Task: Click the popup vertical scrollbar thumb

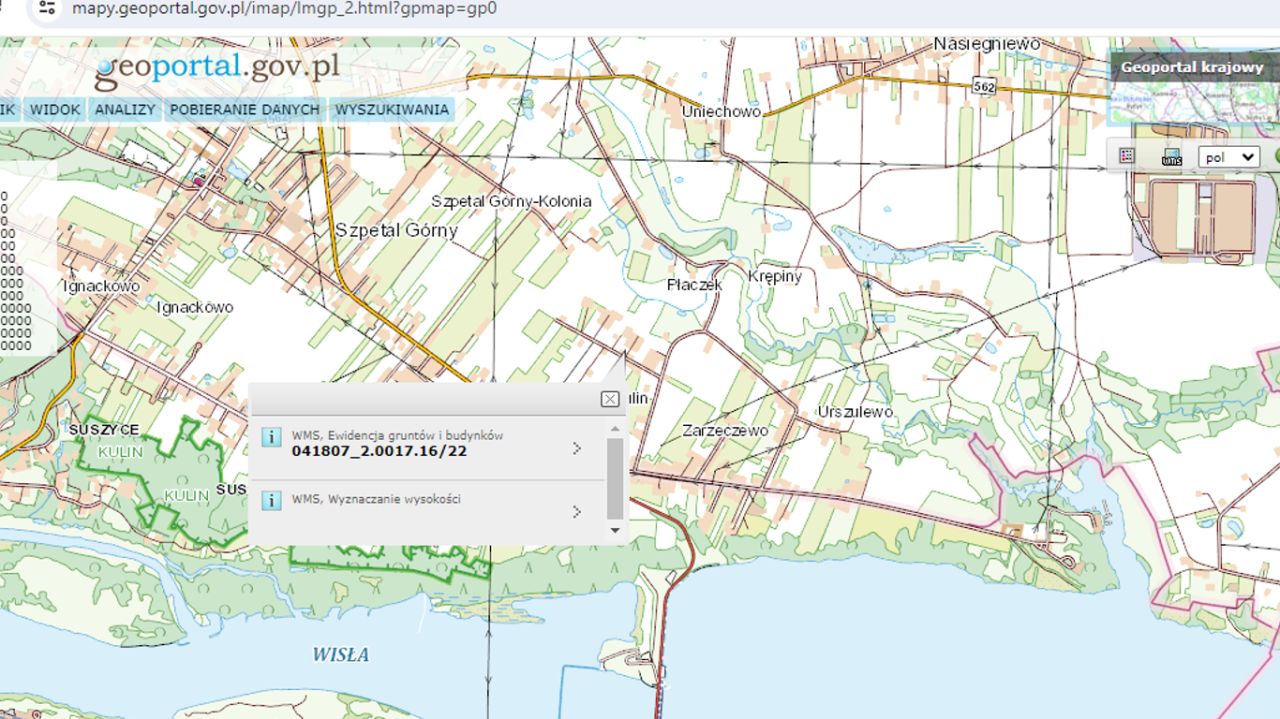Action: [x=615, y=478]
